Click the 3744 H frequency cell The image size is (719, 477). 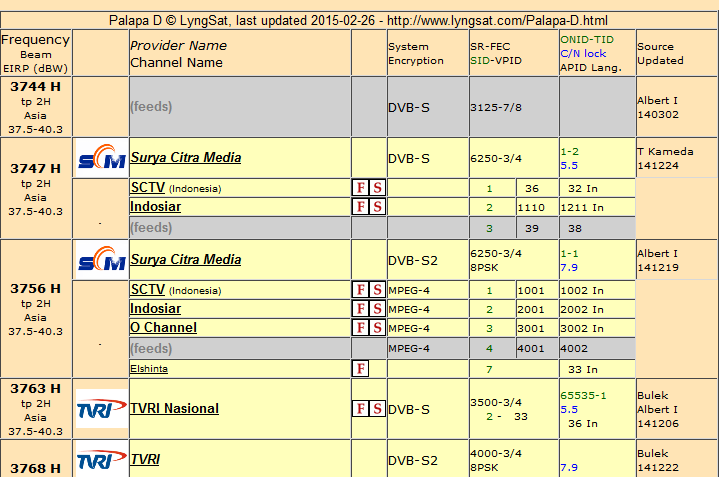[36, 107]
